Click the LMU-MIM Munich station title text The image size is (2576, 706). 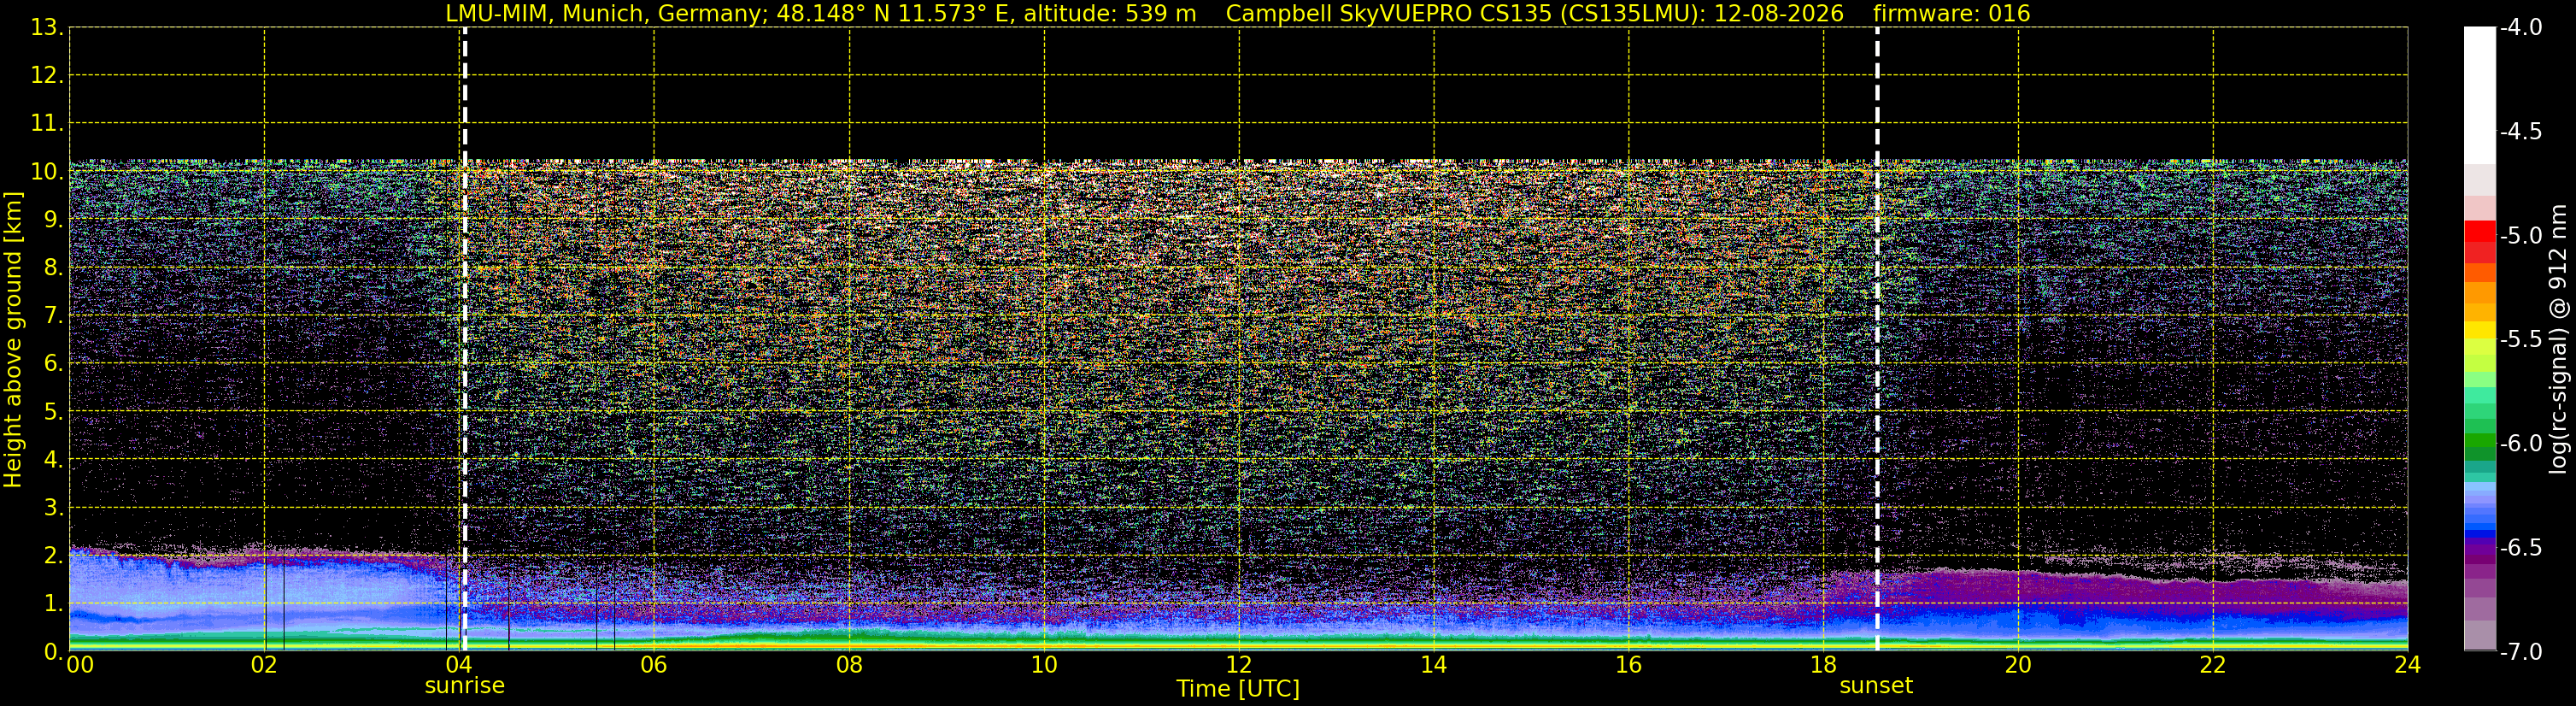820,13
